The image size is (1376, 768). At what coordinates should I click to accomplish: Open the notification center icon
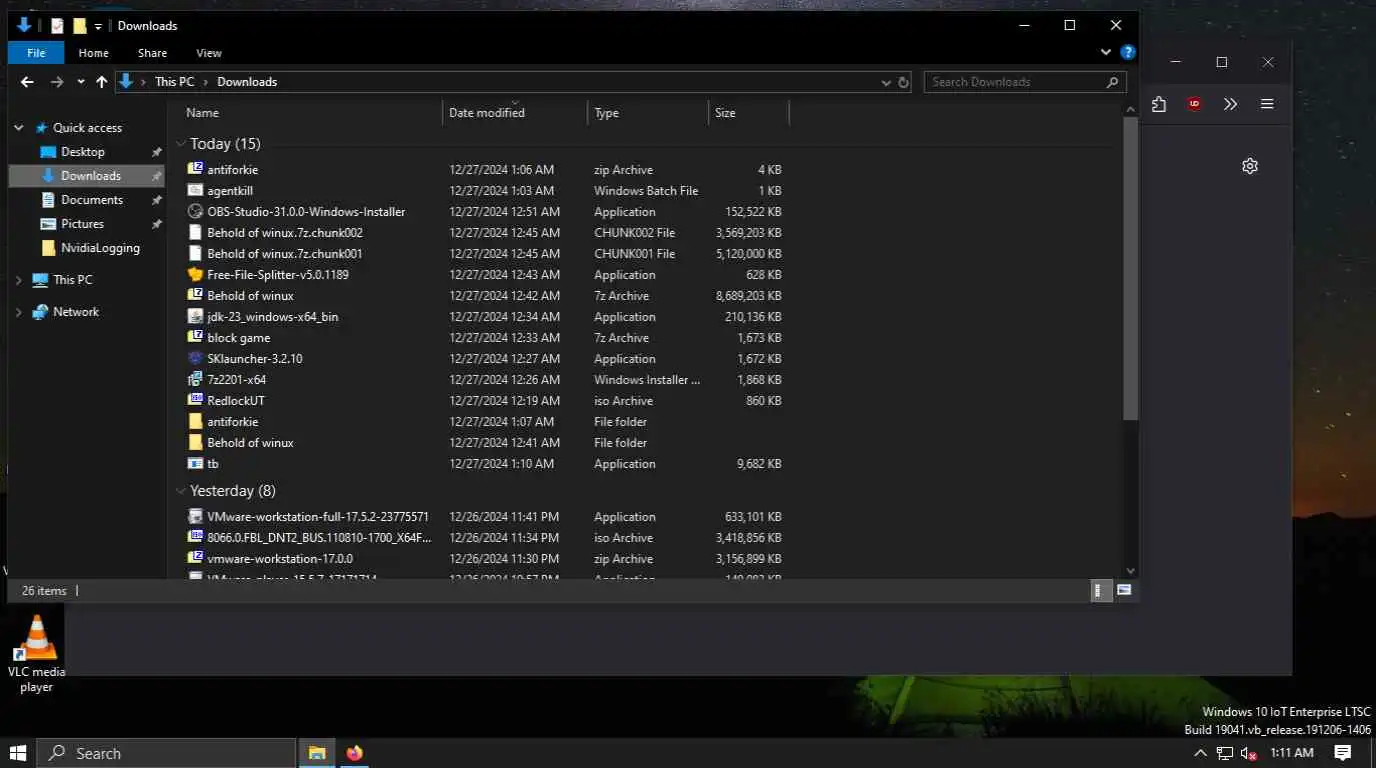[1343, 753]
